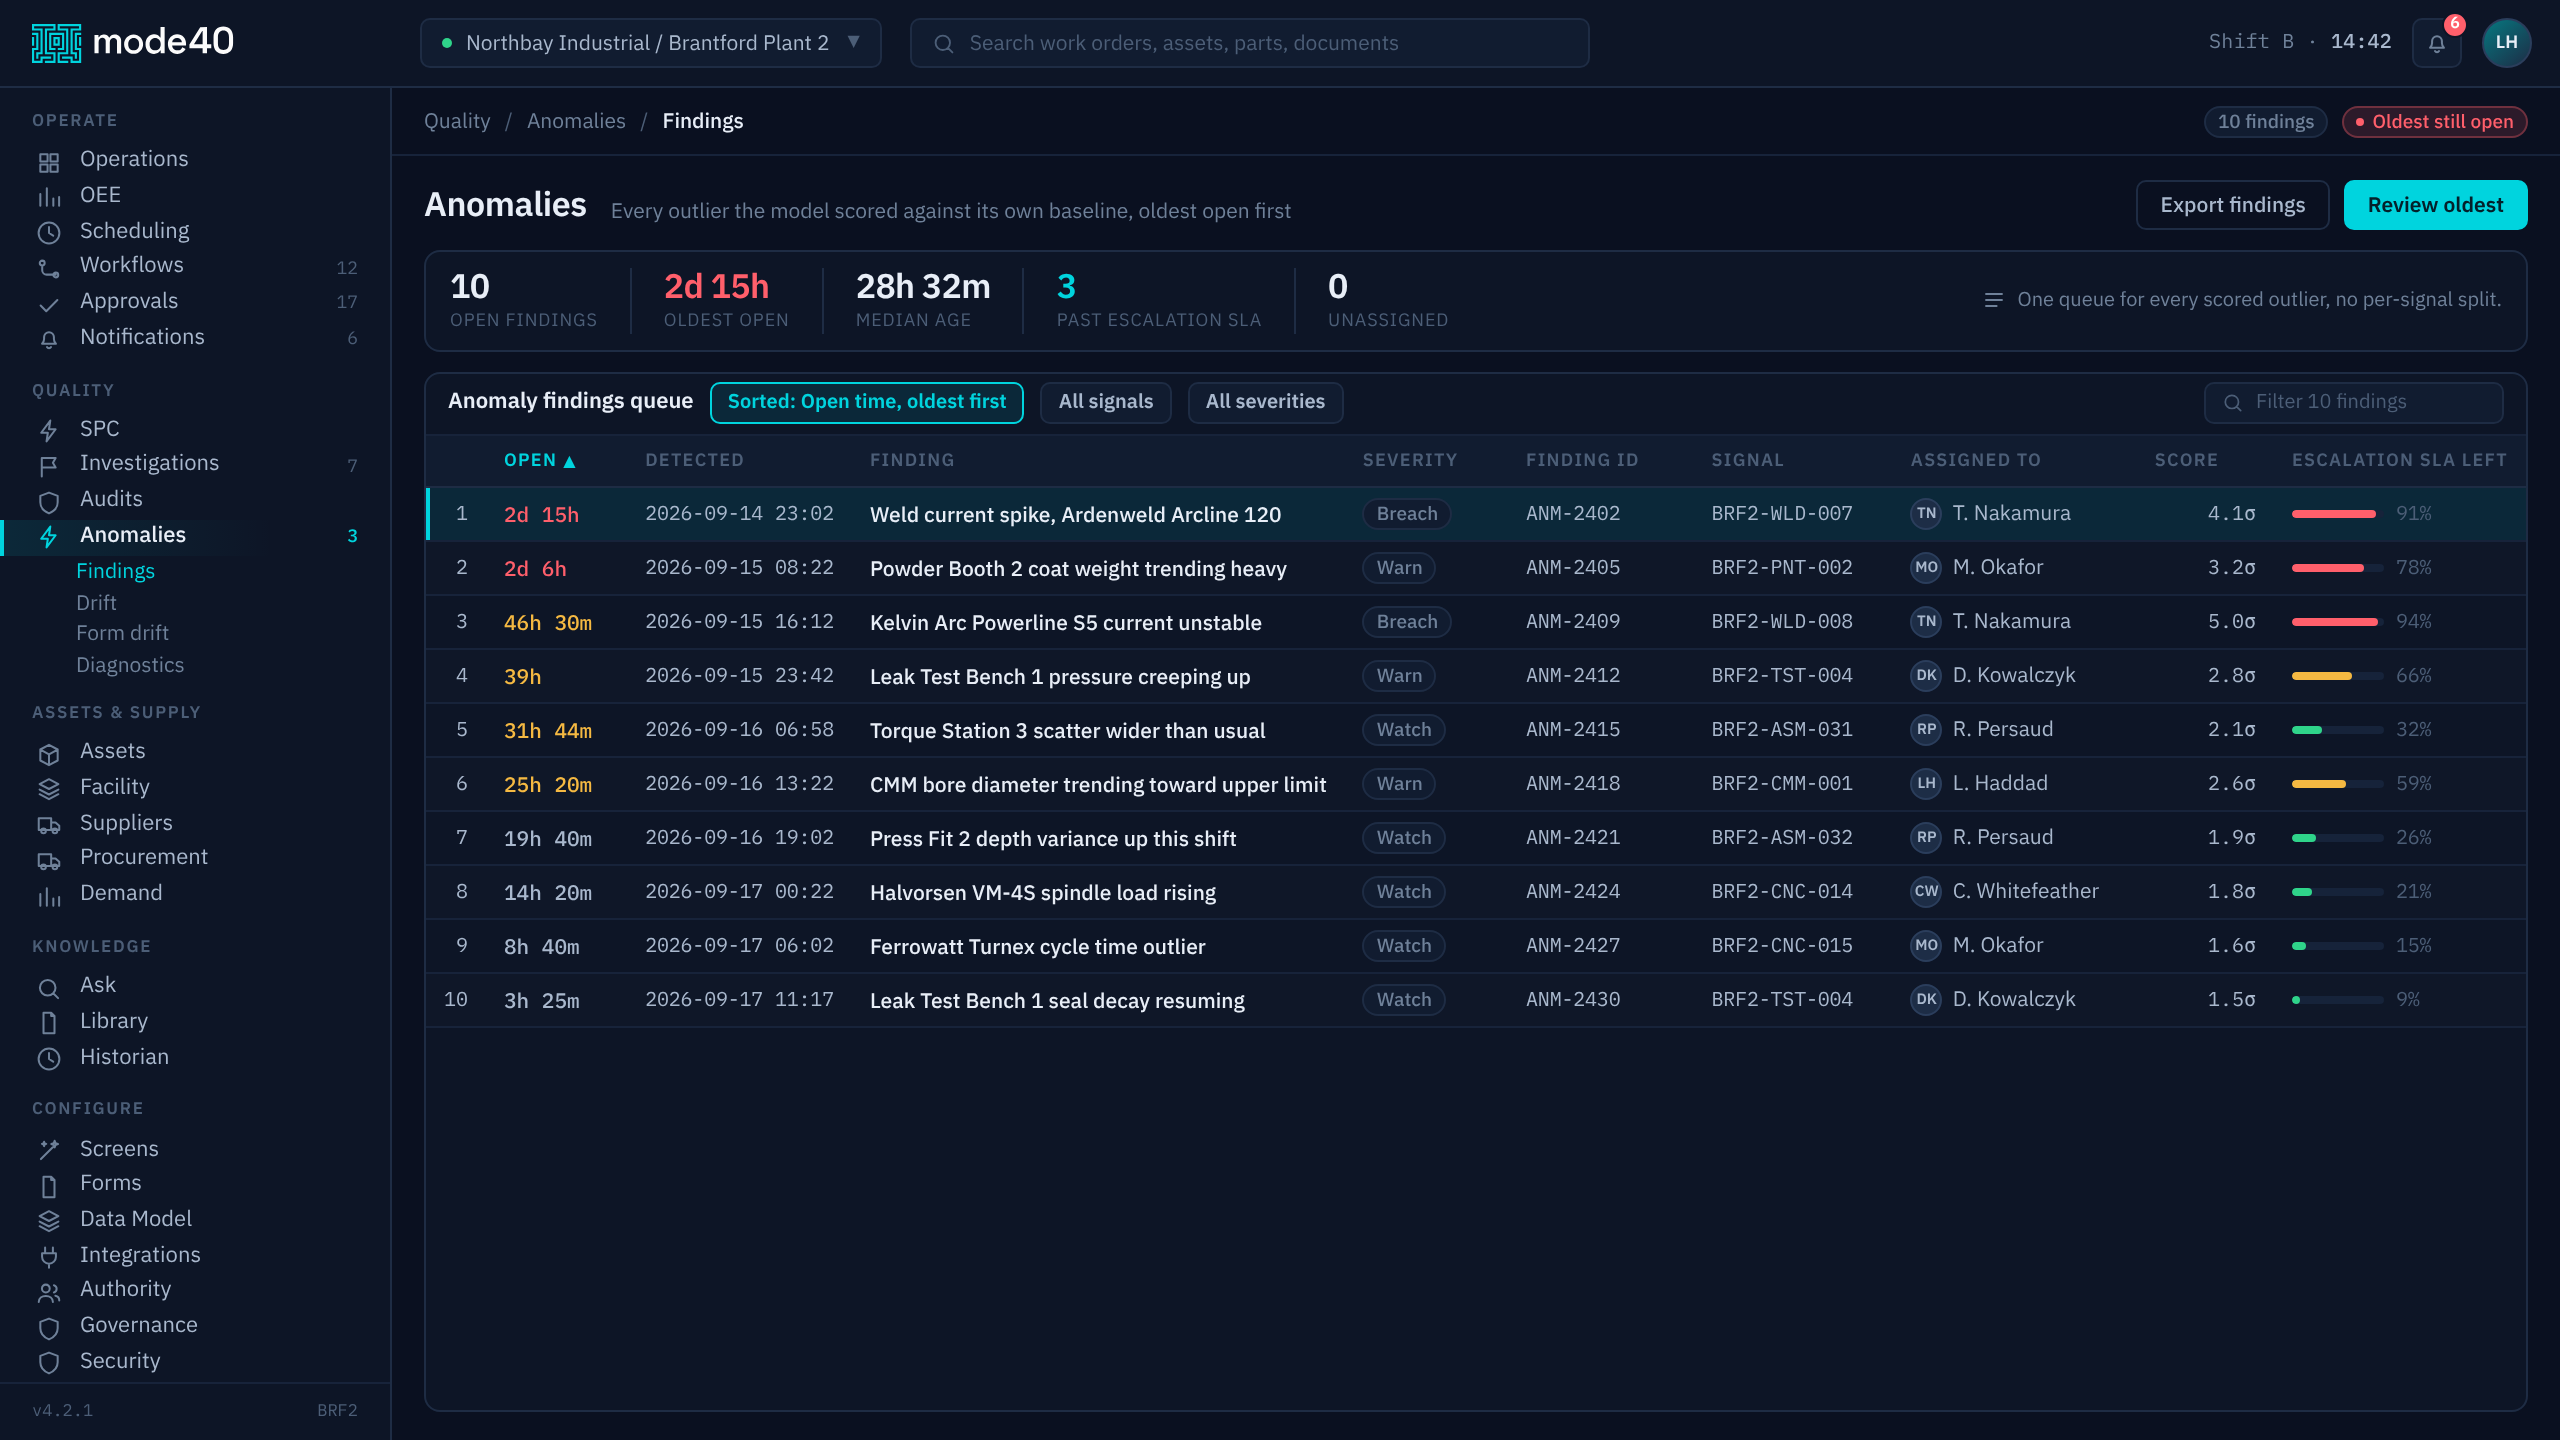This screenshot has width=2560, height=1440.
Task: Toggle the Oldest still open status pill
Action: (x=2434, y=122)
